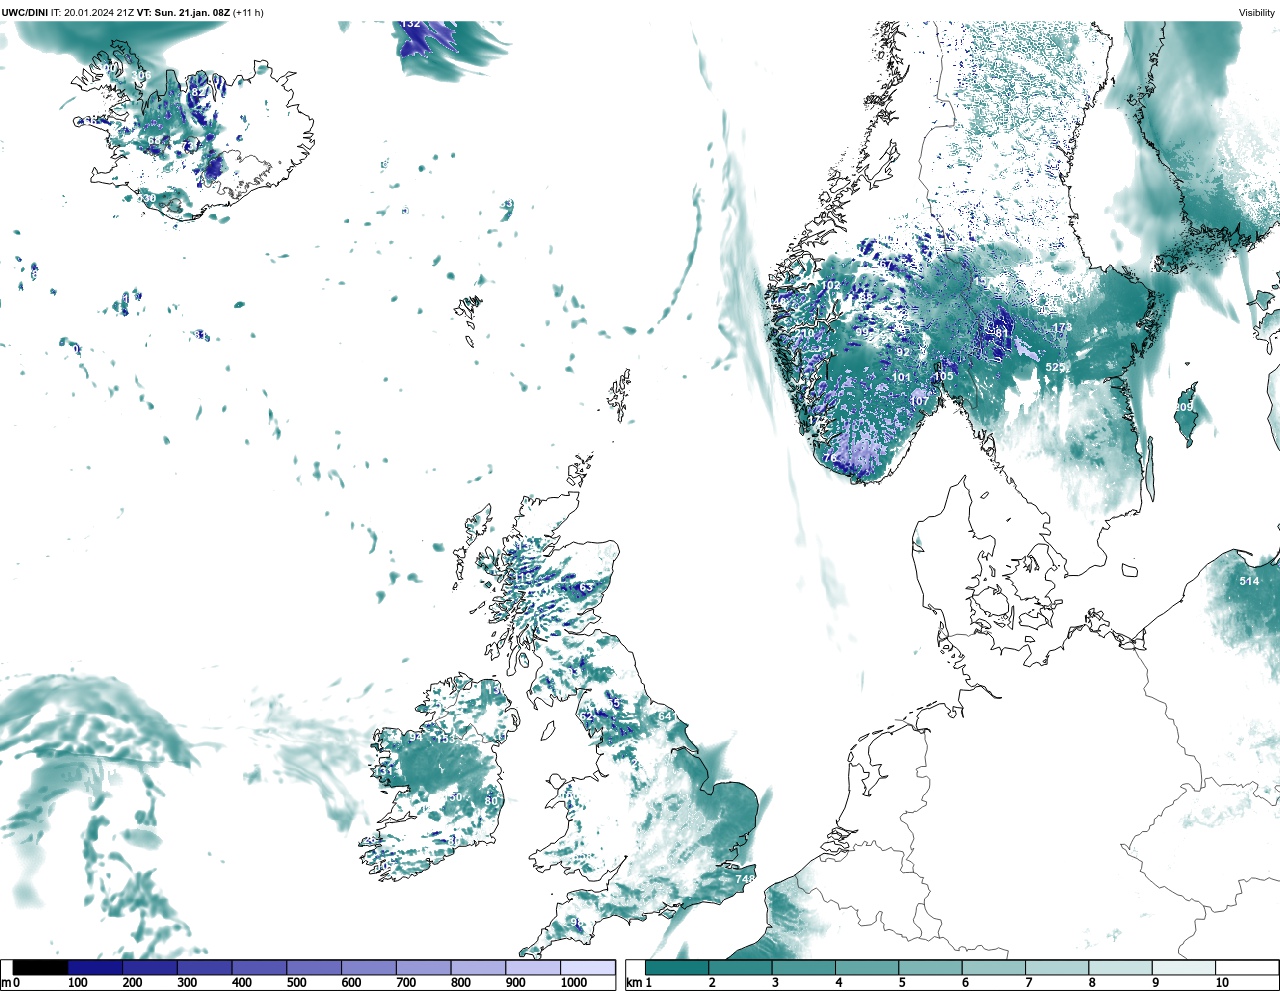Viewport: 1280px width, 991px height.
Task: Click the "132" value at the top edge
Action: tap(410, 23)
